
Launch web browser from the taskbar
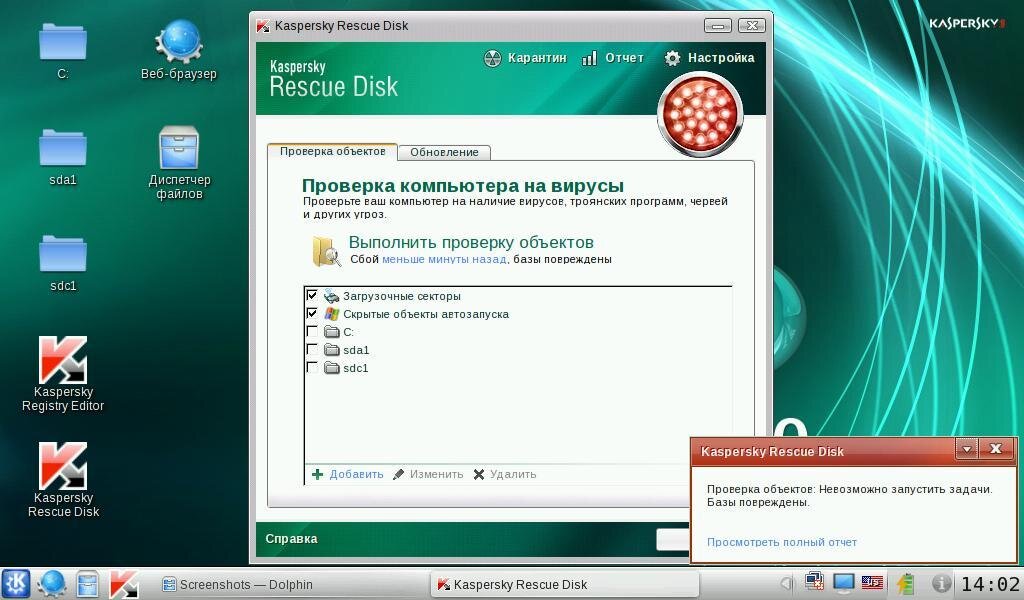tap(52, 583)
